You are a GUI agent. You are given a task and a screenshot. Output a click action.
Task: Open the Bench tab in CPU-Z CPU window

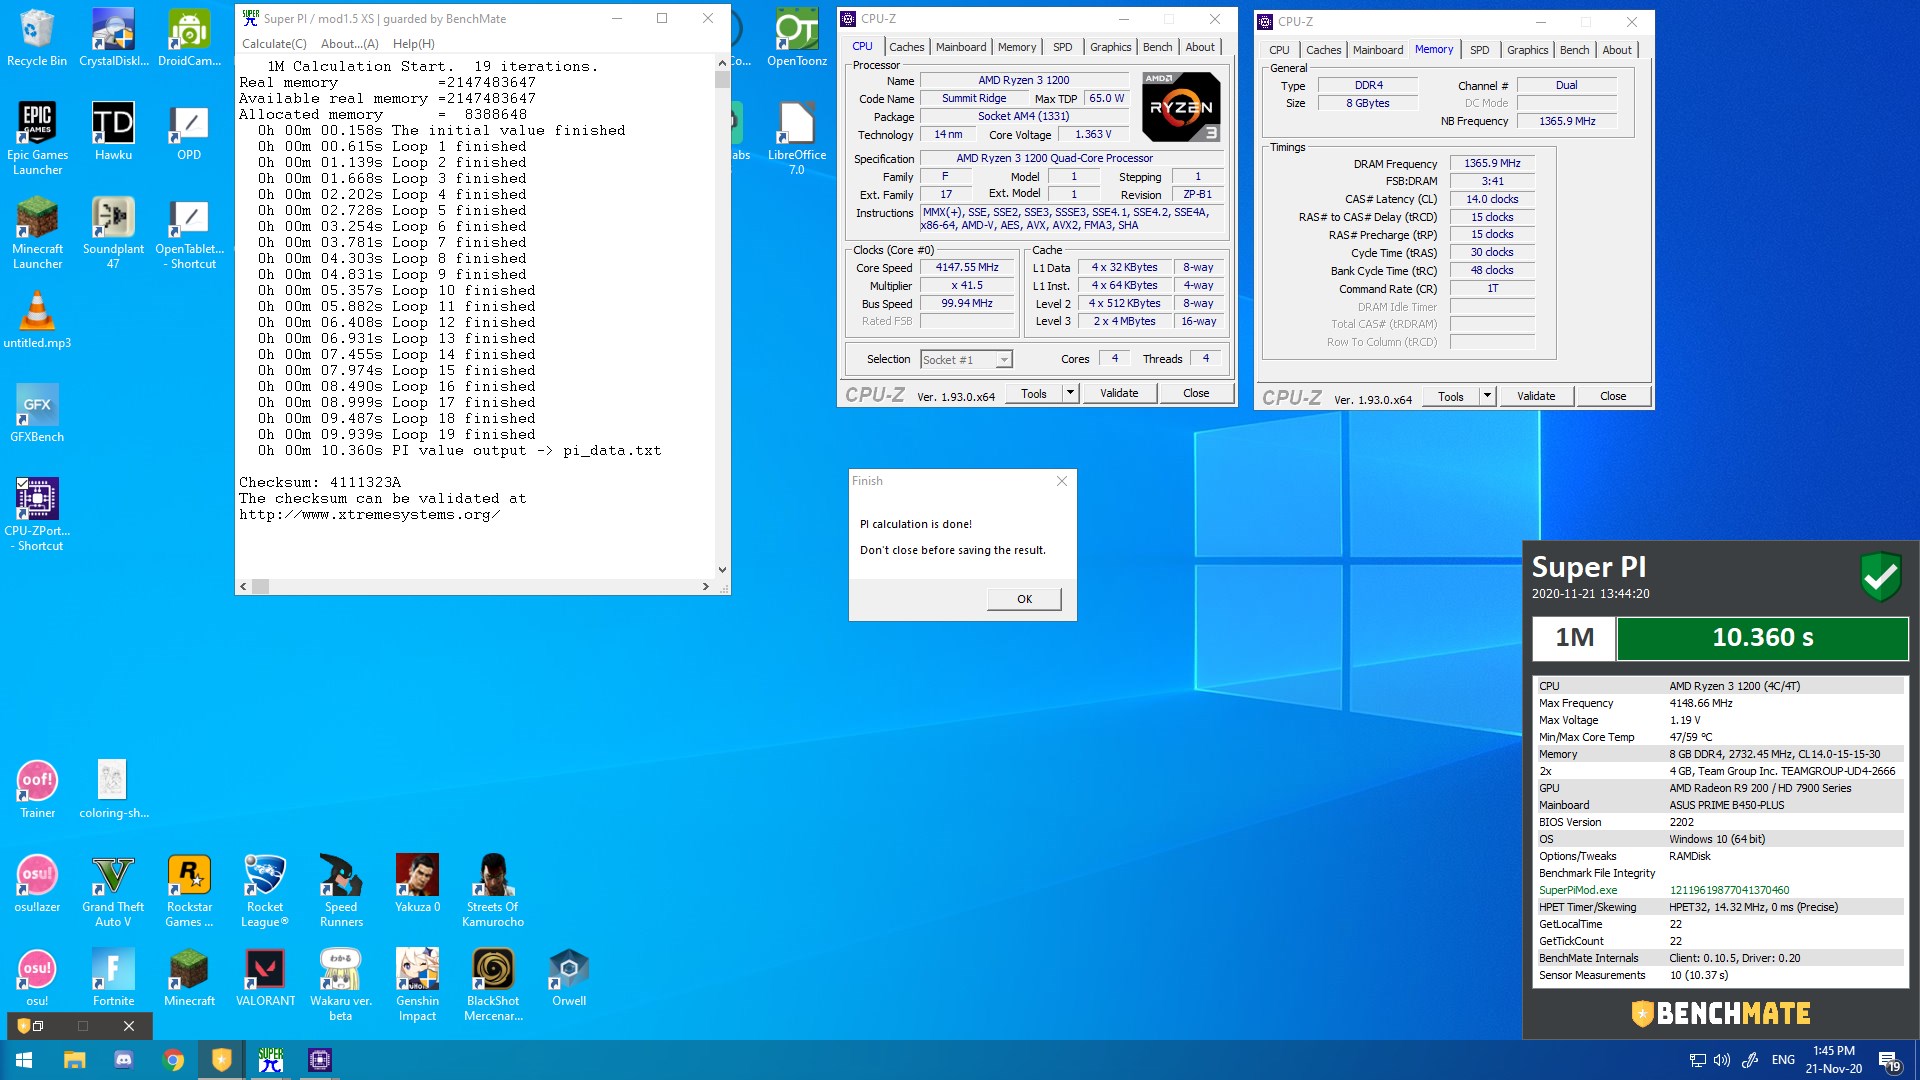[x=1157, y=47]
